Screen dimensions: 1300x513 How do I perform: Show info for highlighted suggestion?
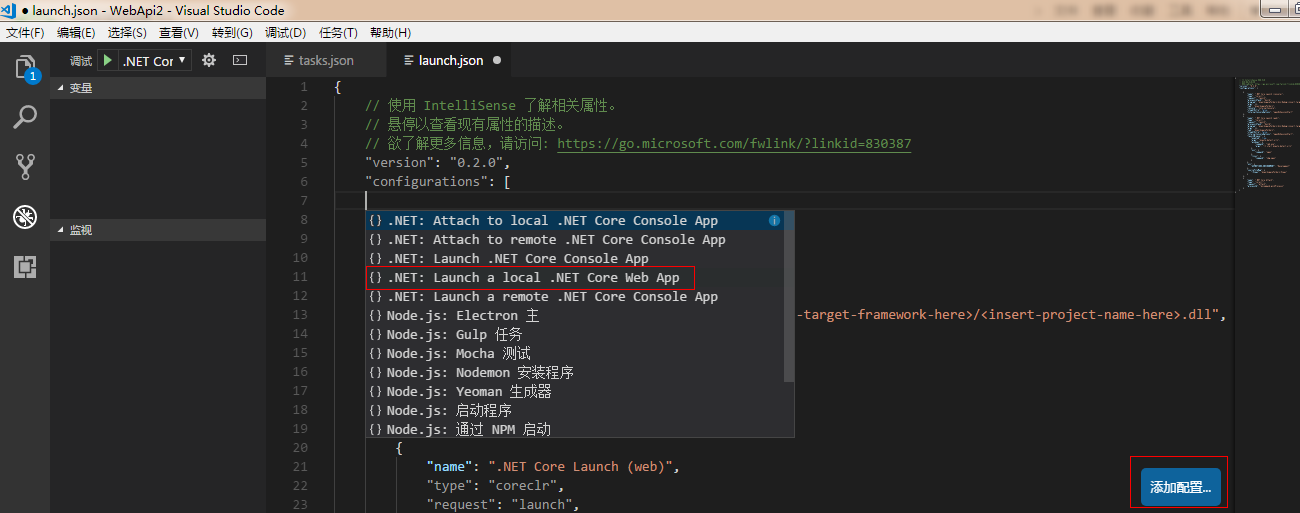coord(774,220)
